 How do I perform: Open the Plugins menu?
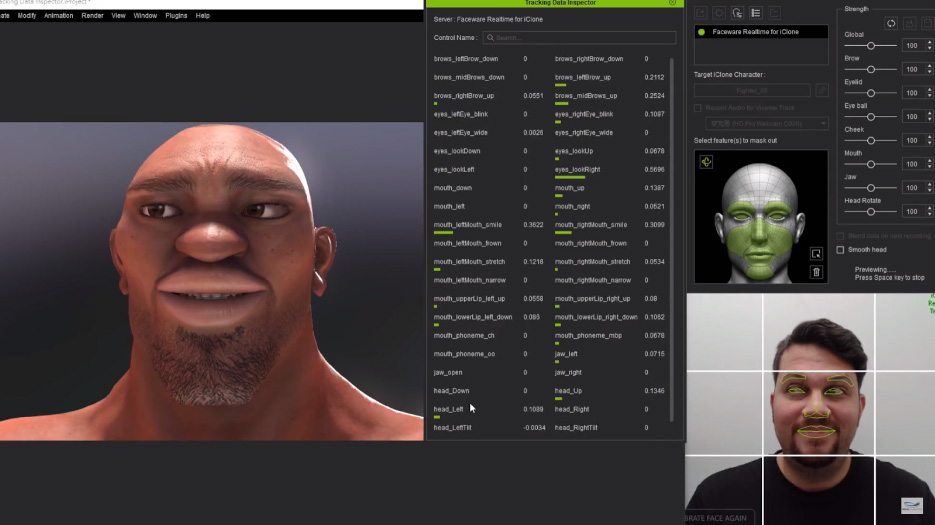tap(176, 16)
